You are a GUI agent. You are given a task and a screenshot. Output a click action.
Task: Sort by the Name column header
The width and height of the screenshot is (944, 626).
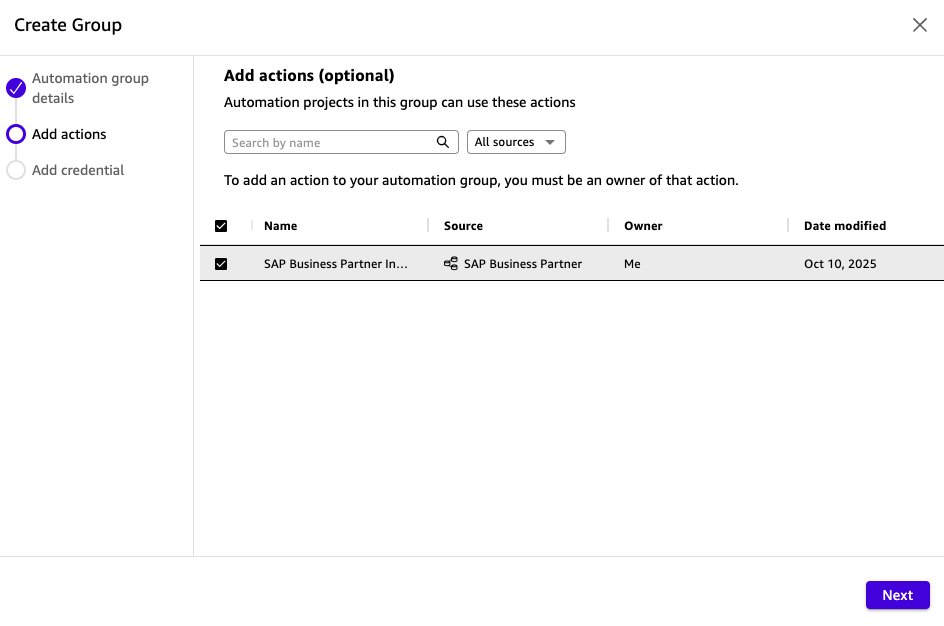tap(280, 226)
